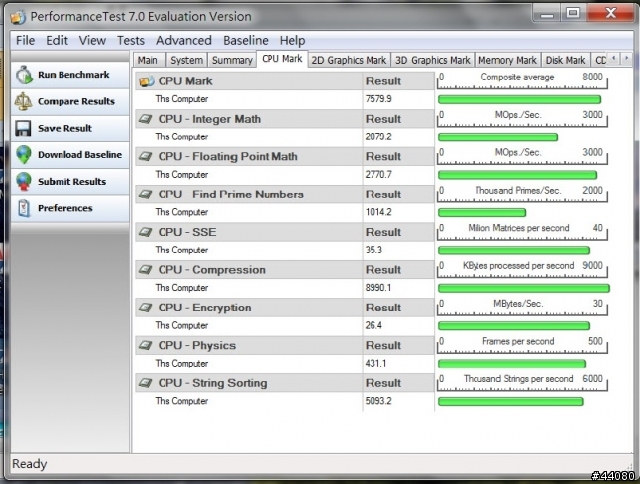Click the chip icon beside CPU - Physics

(x=146, y=346)
